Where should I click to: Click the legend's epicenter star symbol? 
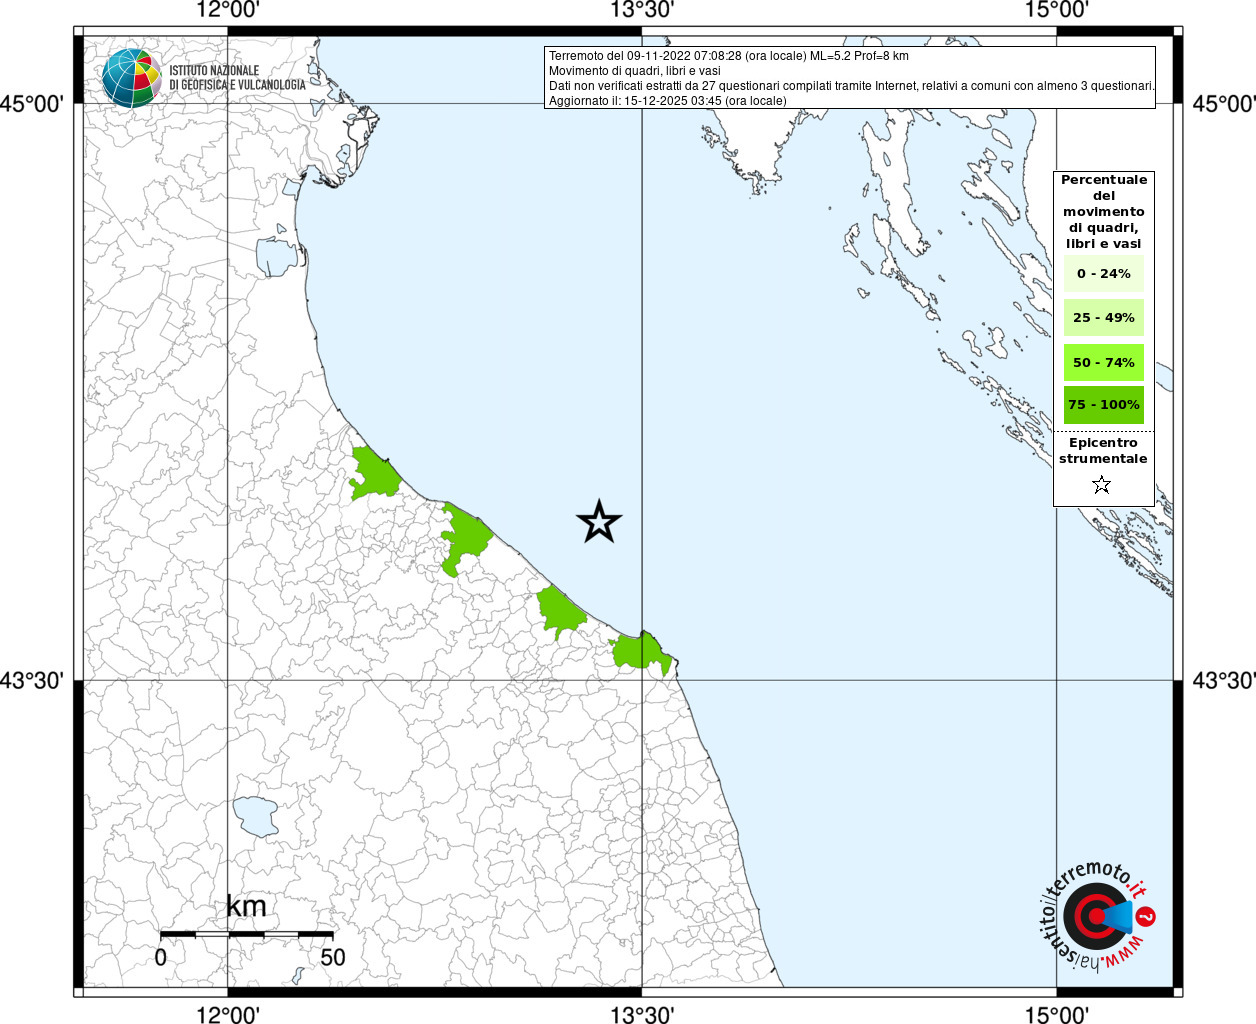[1101, 485]
